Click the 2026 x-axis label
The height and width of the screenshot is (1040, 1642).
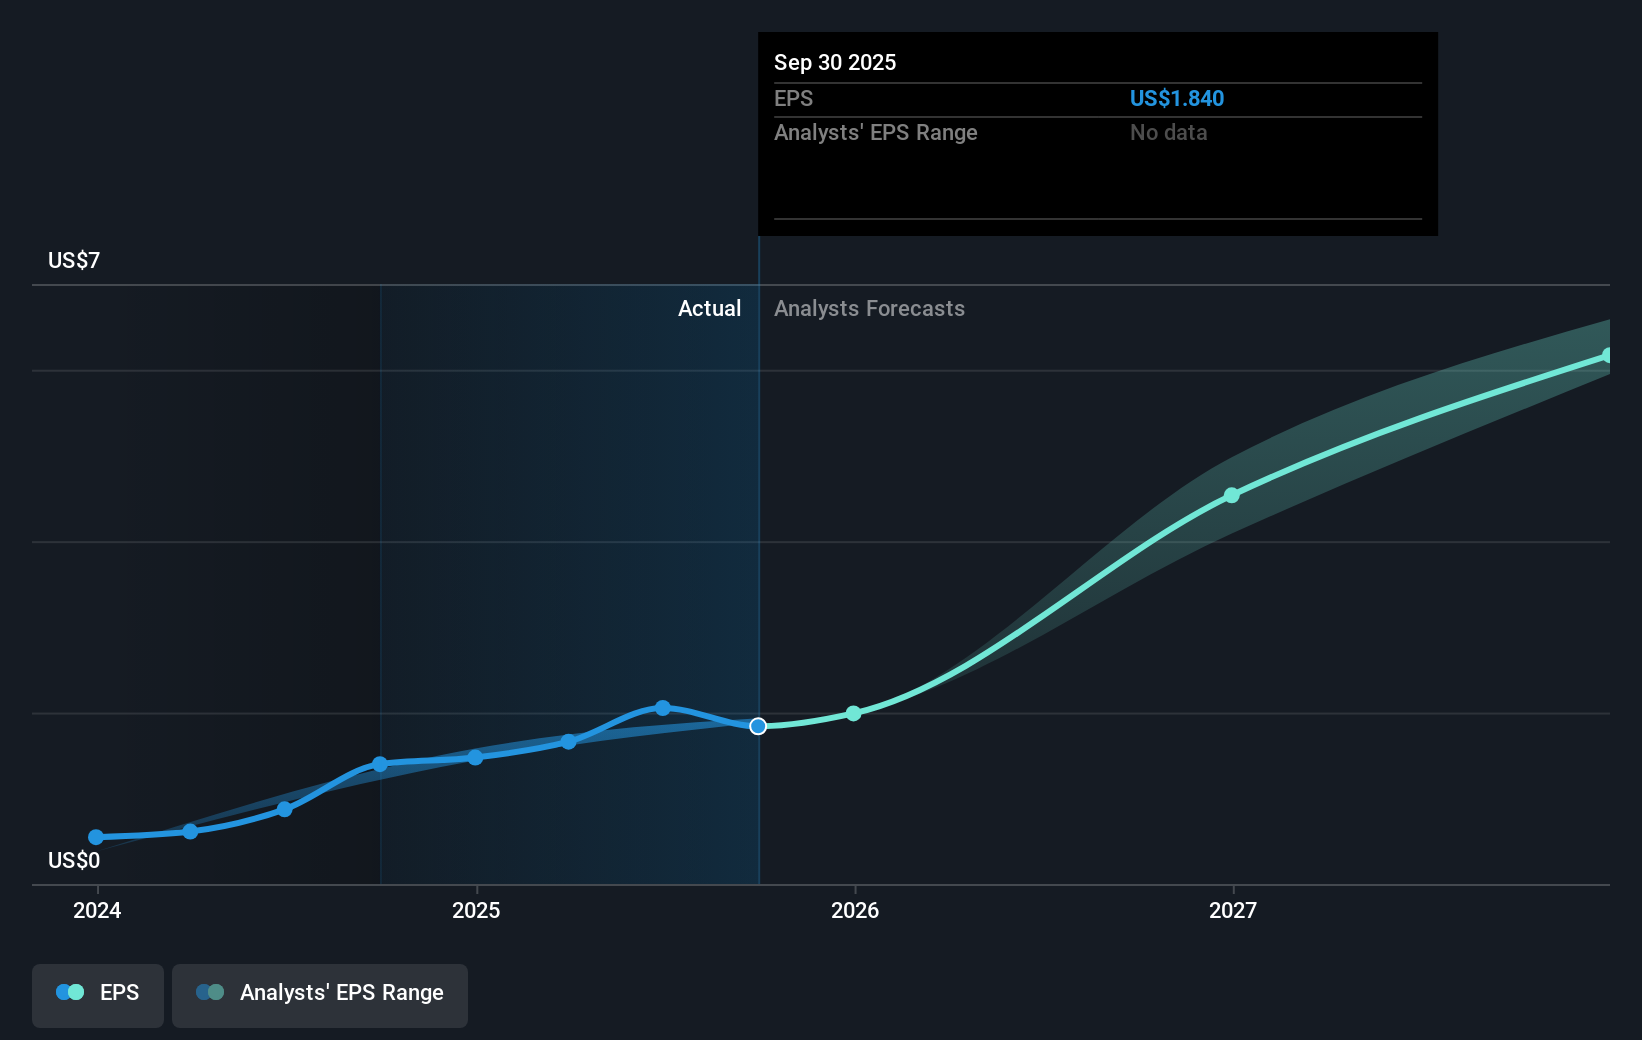tap(855, 910)
